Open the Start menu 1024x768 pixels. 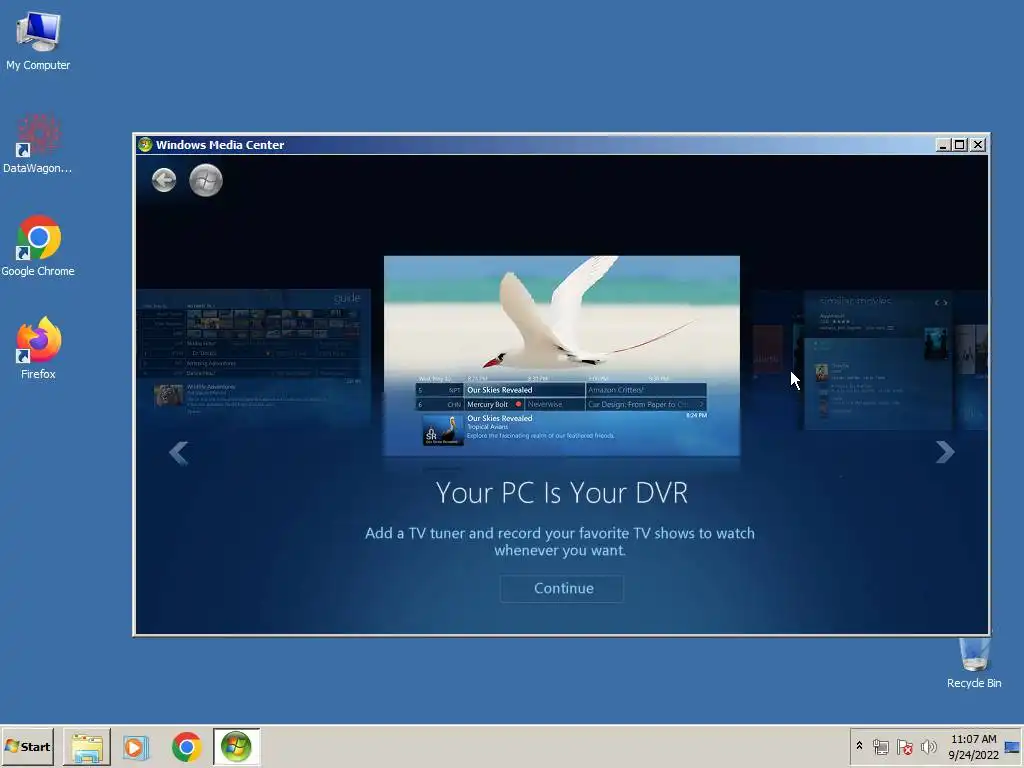point(27,746)
